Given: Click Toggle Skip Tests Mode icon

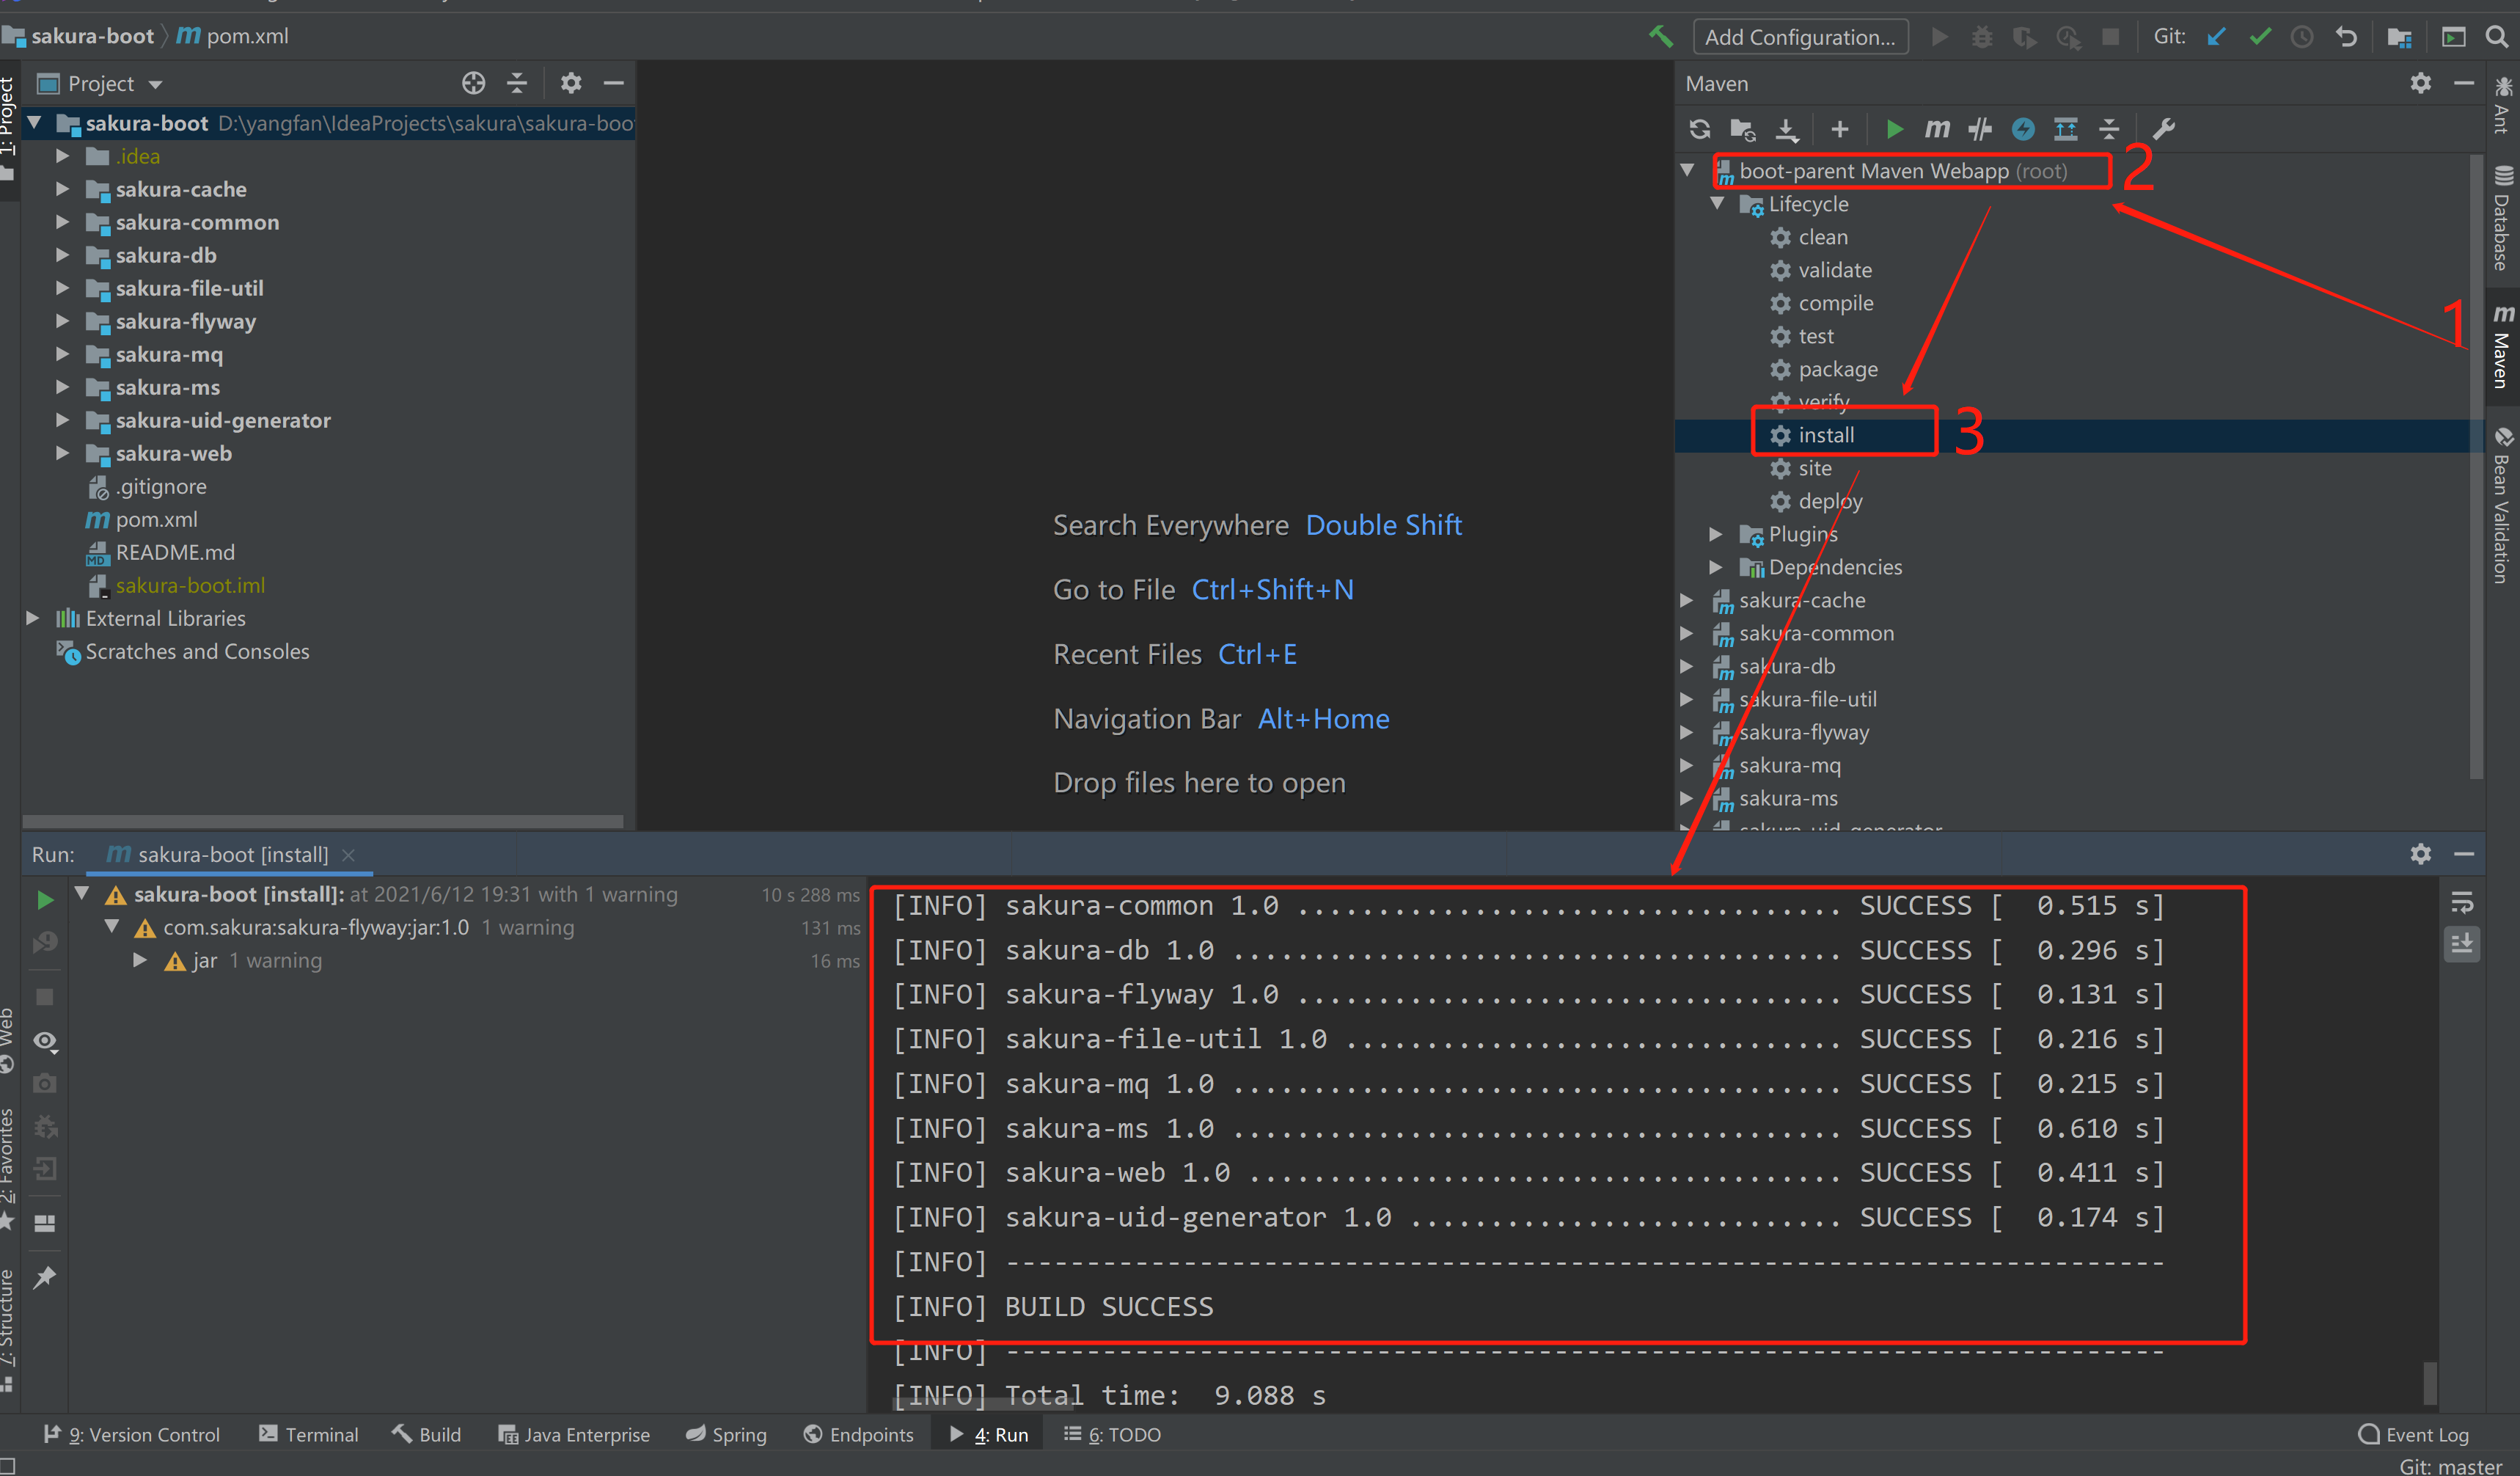Looking at the screenshot, I should [2023, 129].
